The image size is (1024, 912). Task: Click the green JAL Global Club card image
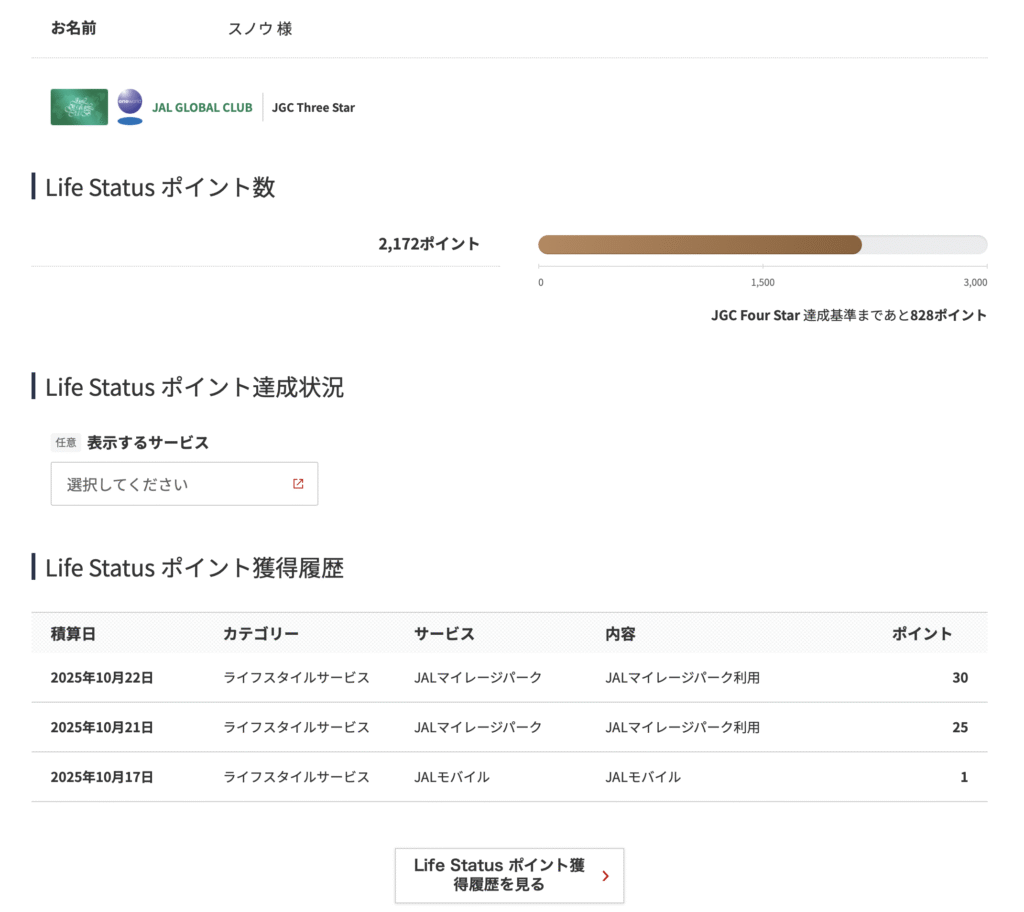click(x=79, y=107)
